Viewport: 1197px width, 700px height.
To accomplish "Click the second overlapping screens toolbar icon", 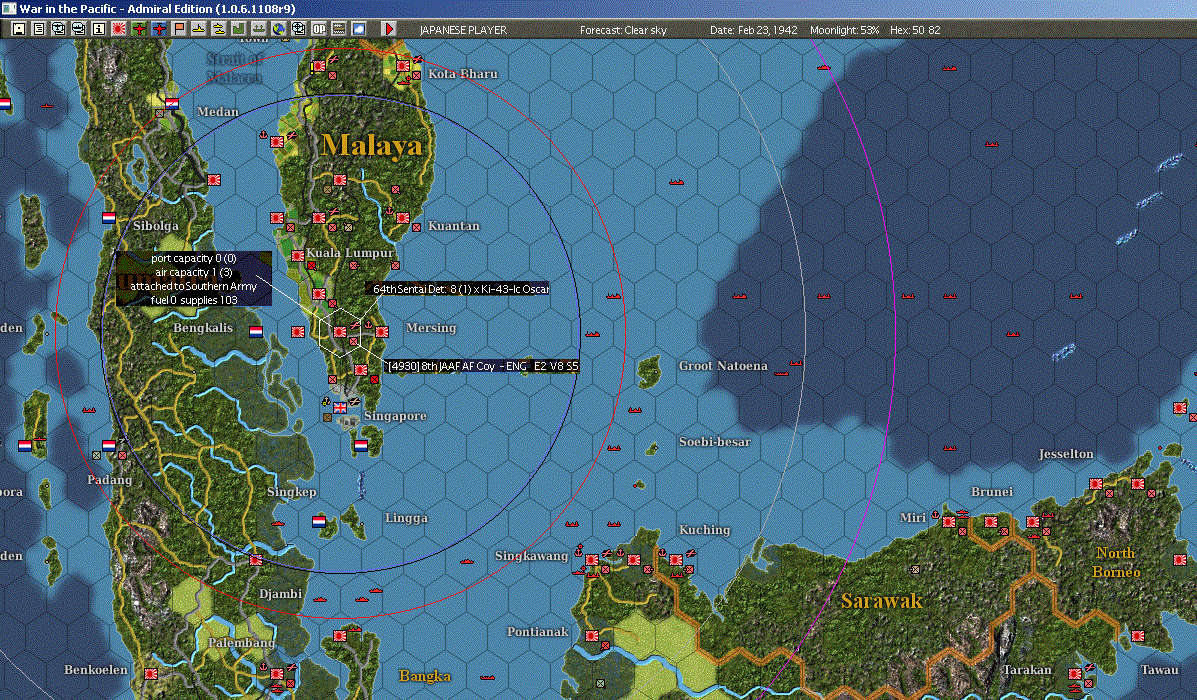I will click(78, 29).
